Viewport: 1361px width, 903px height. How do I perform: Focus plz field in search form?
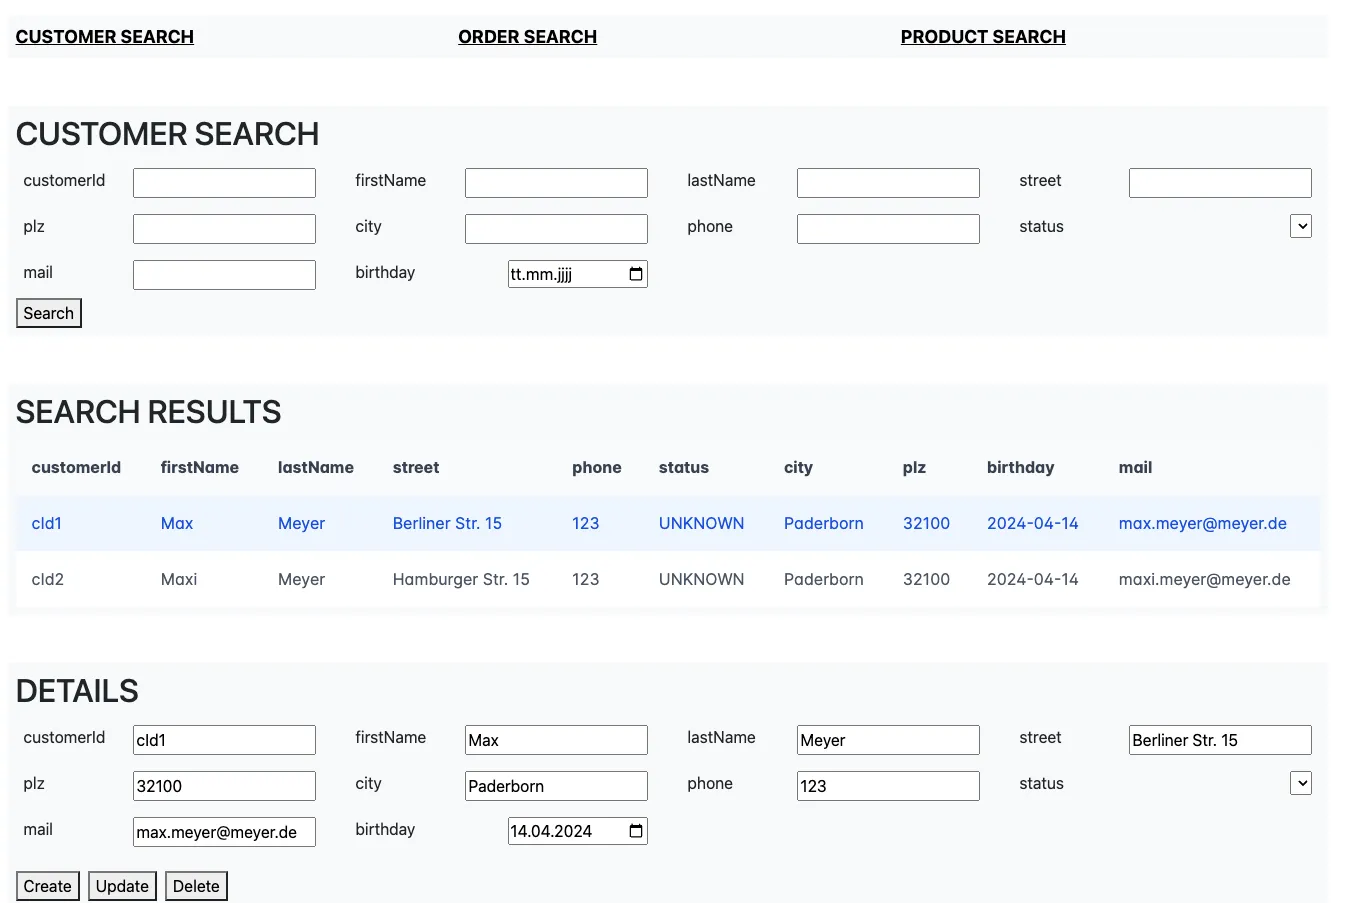click(x=224, y=229)
